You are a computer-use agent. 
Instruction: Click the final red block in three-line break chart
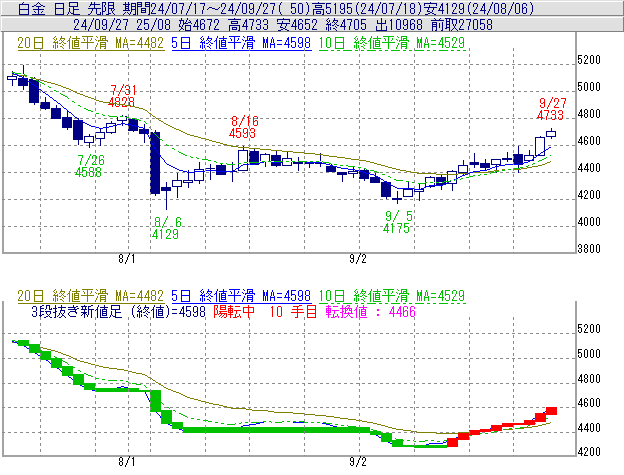(552, 411)
